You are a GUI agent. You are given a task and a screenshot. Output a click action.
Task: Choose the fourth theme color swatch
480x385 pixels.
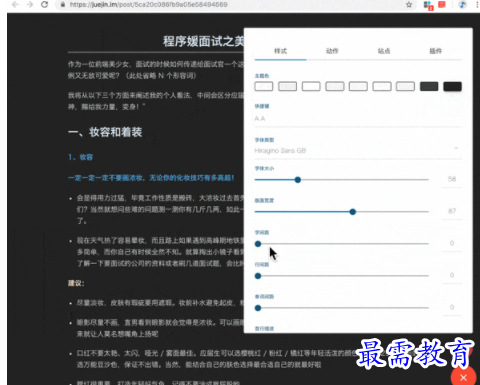click(x=335, y=87)
